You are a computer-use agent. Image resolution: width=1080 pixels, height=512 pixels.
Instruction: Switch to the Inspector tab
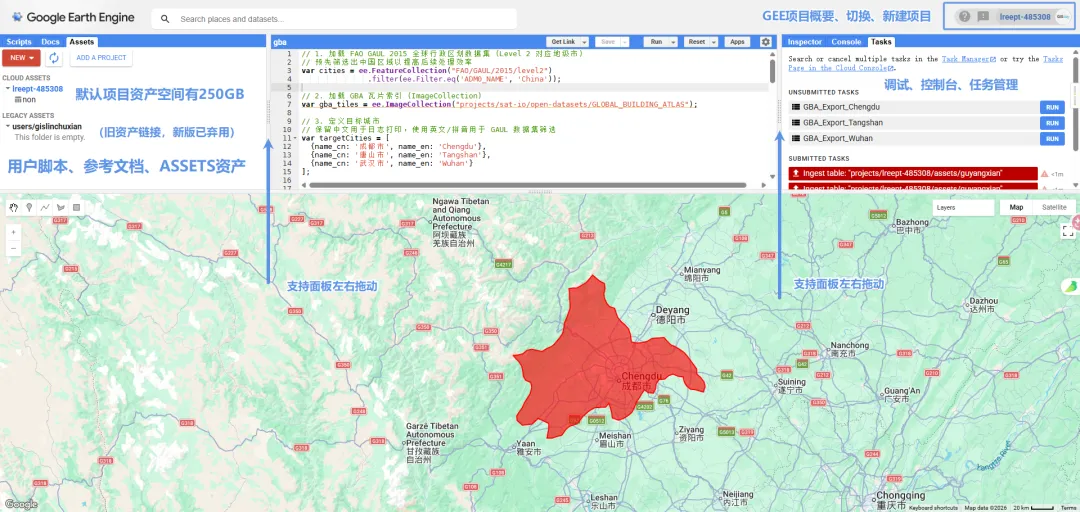[x=804, y=42]
